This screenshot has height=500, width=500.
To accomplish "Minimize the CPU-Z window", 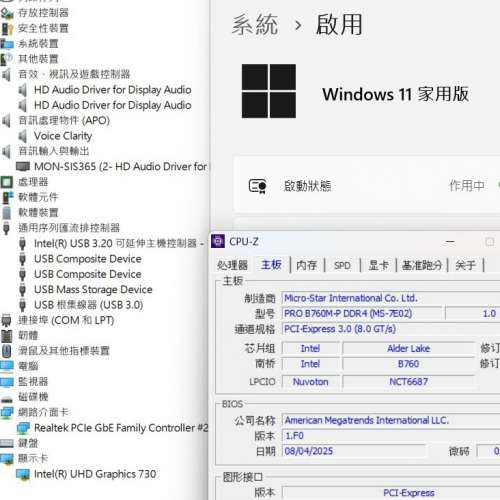I will tap(450, 241).
